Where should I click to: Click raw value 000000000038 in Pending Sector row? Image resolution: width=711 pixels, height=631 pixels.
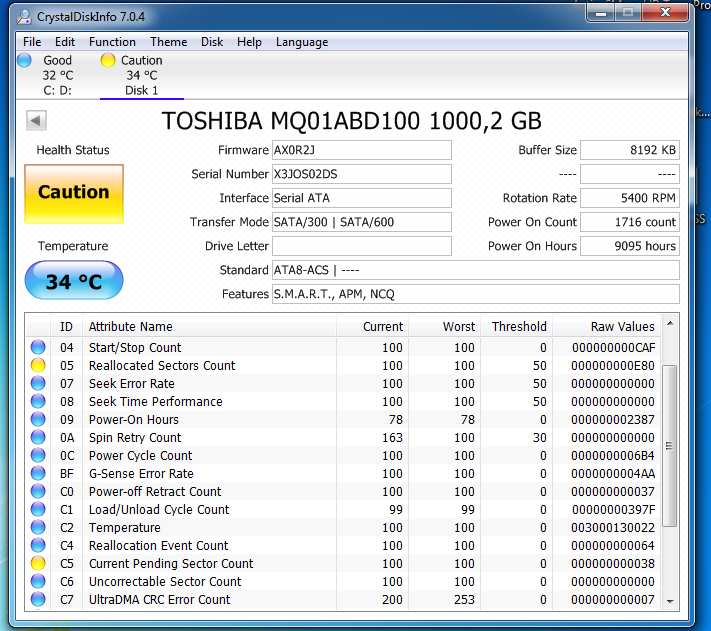613,563
